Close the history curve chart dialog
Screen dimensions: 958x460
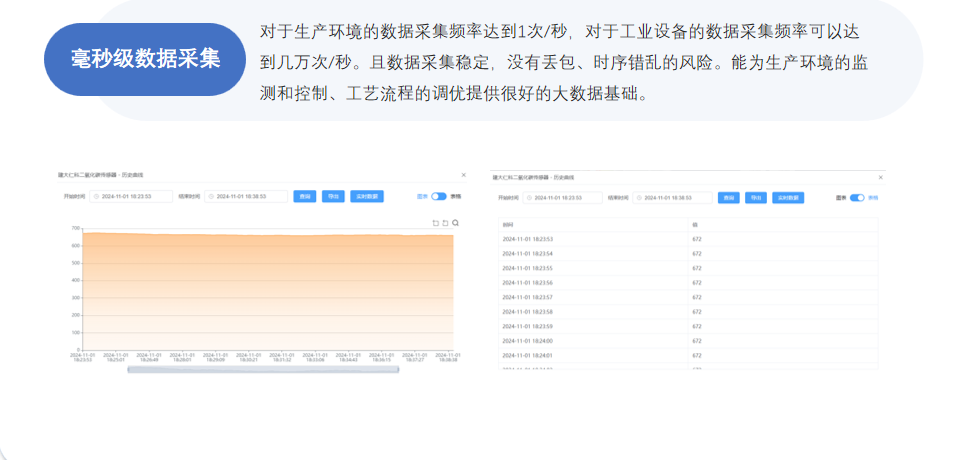point(463,175)
